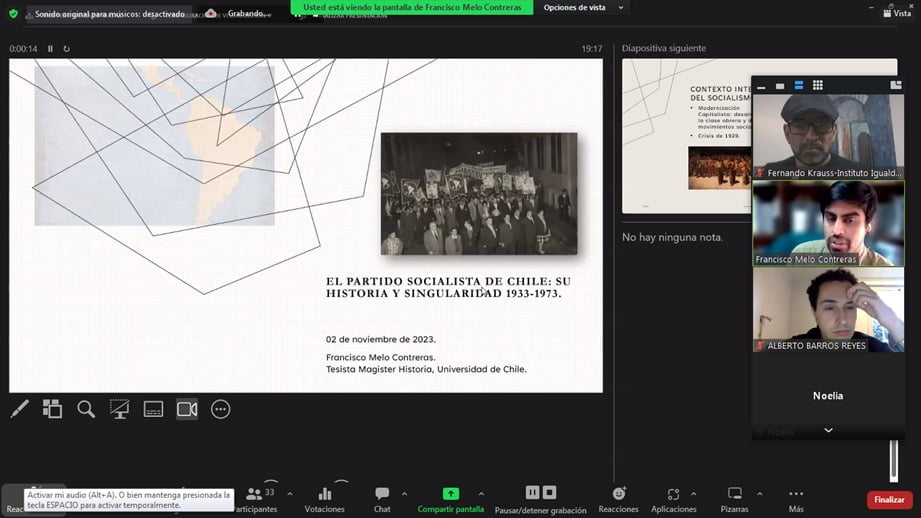Expand the arrow next to Participantes
The image size is (921, 518).
point(290,494)
